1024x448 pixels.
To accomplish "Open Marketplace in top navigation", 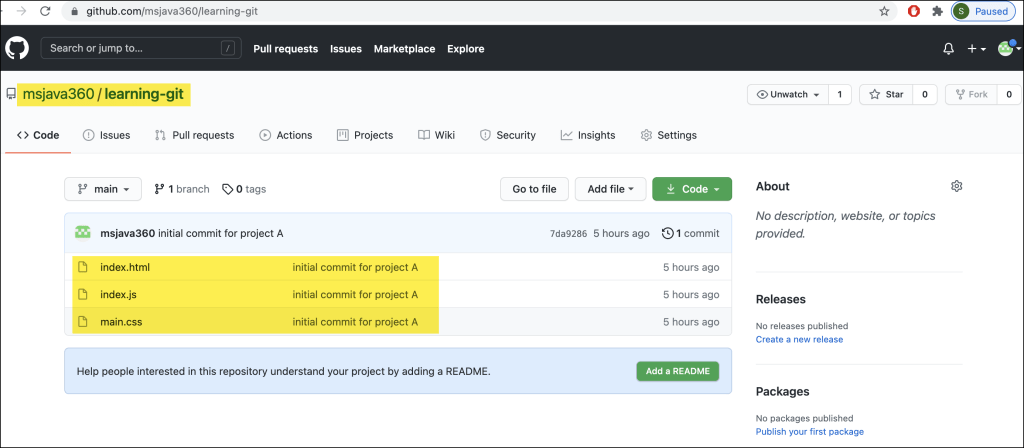I will (404, 49).
